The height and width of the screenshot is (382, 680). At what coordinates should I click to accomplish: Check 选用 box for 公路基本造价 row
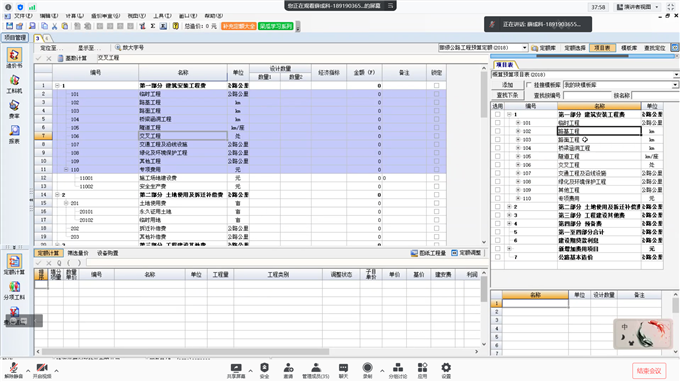tap(497, 257)
